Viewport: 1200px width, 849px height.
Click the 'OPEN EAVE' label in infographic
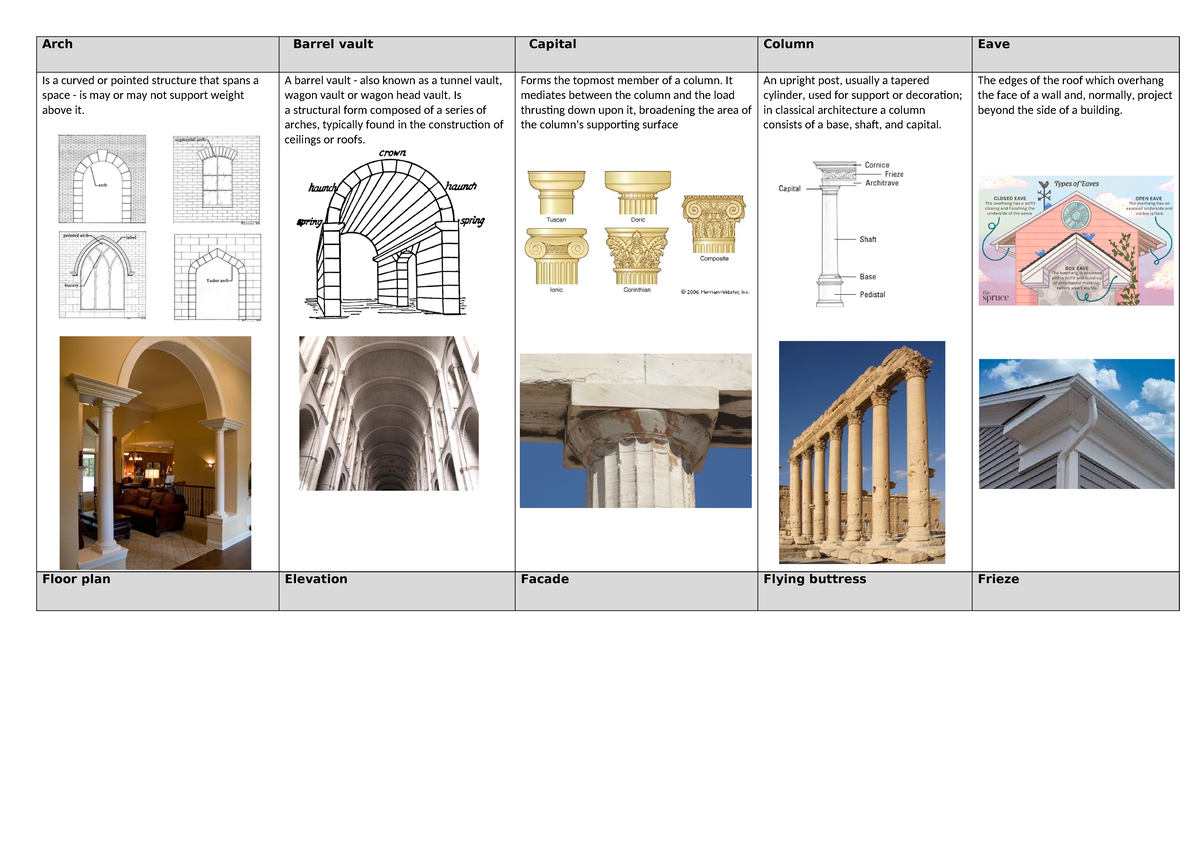point(1148,199)
